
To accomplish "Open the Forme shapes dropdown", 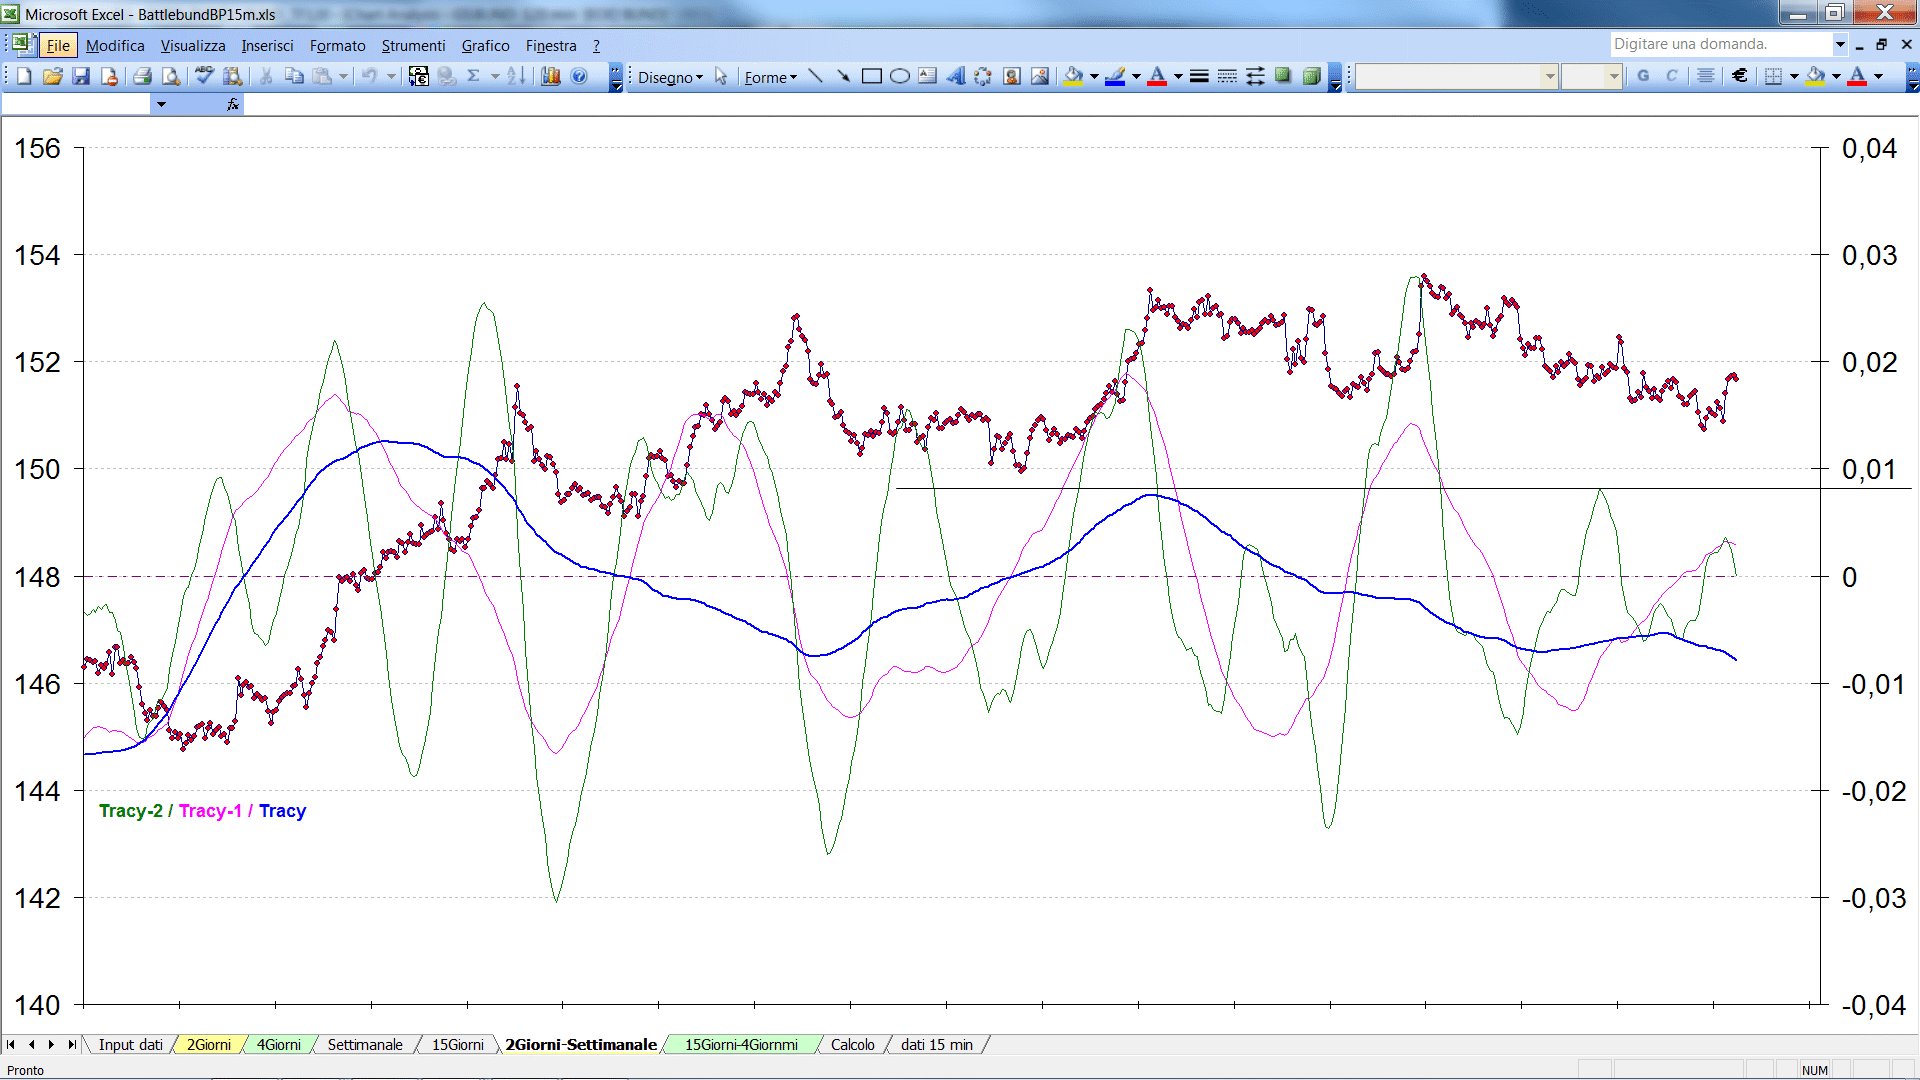I will (770, 77).
